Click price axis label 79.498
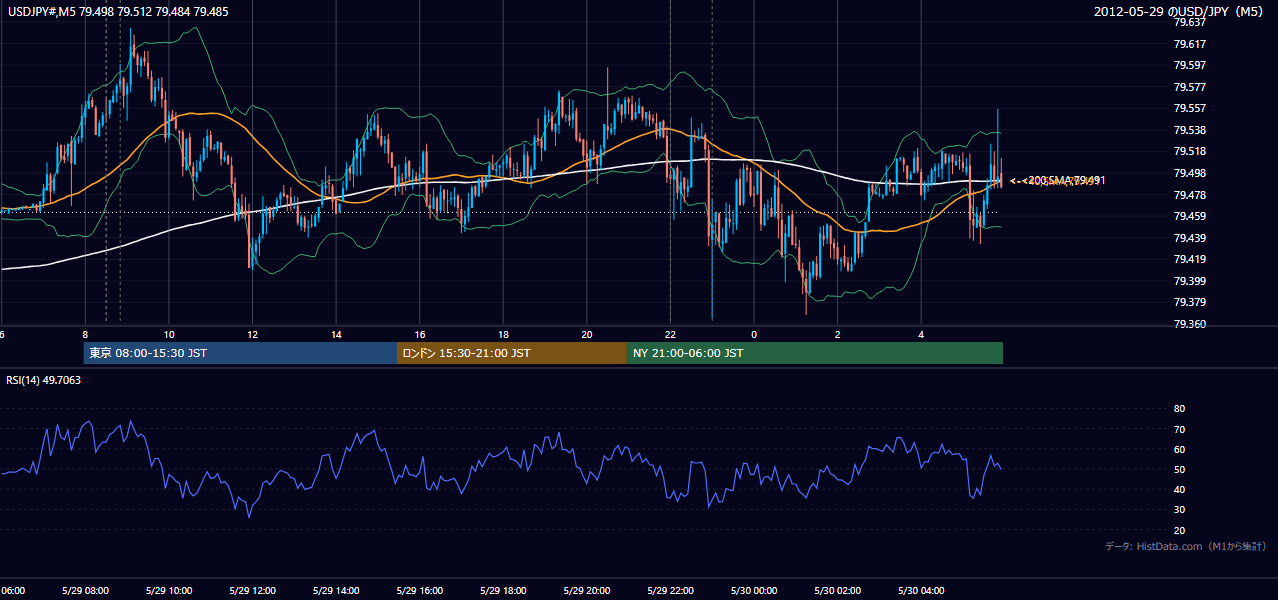Viewport: 1278px width, 600px height. [x=1191, y=173]
